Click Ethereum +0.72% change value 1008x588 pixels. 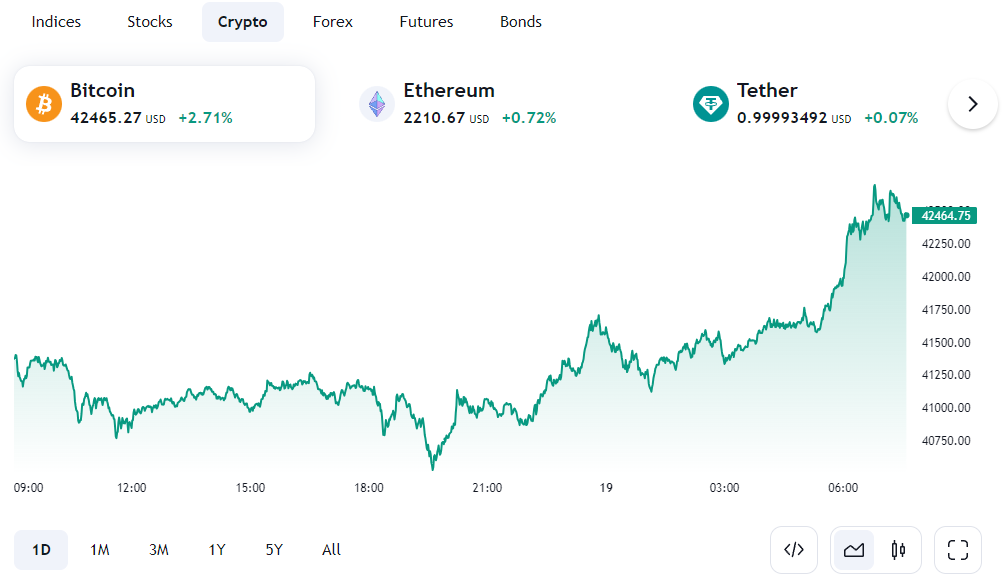tap(528, 118)
